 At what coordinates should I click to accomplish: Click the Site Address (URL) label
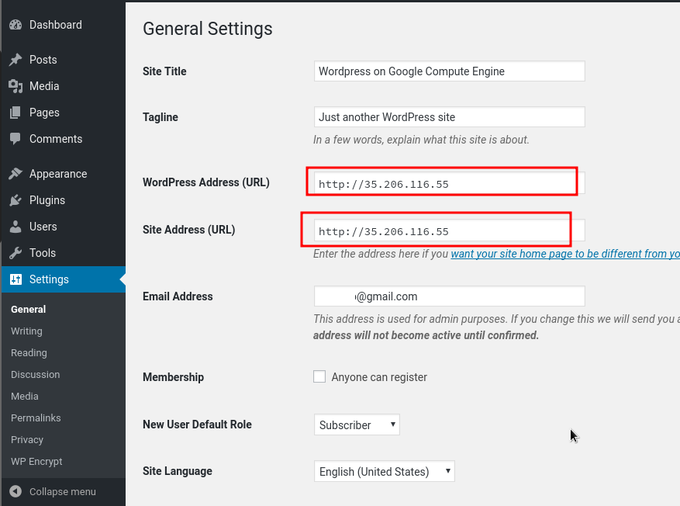click(x=189, y=229)
